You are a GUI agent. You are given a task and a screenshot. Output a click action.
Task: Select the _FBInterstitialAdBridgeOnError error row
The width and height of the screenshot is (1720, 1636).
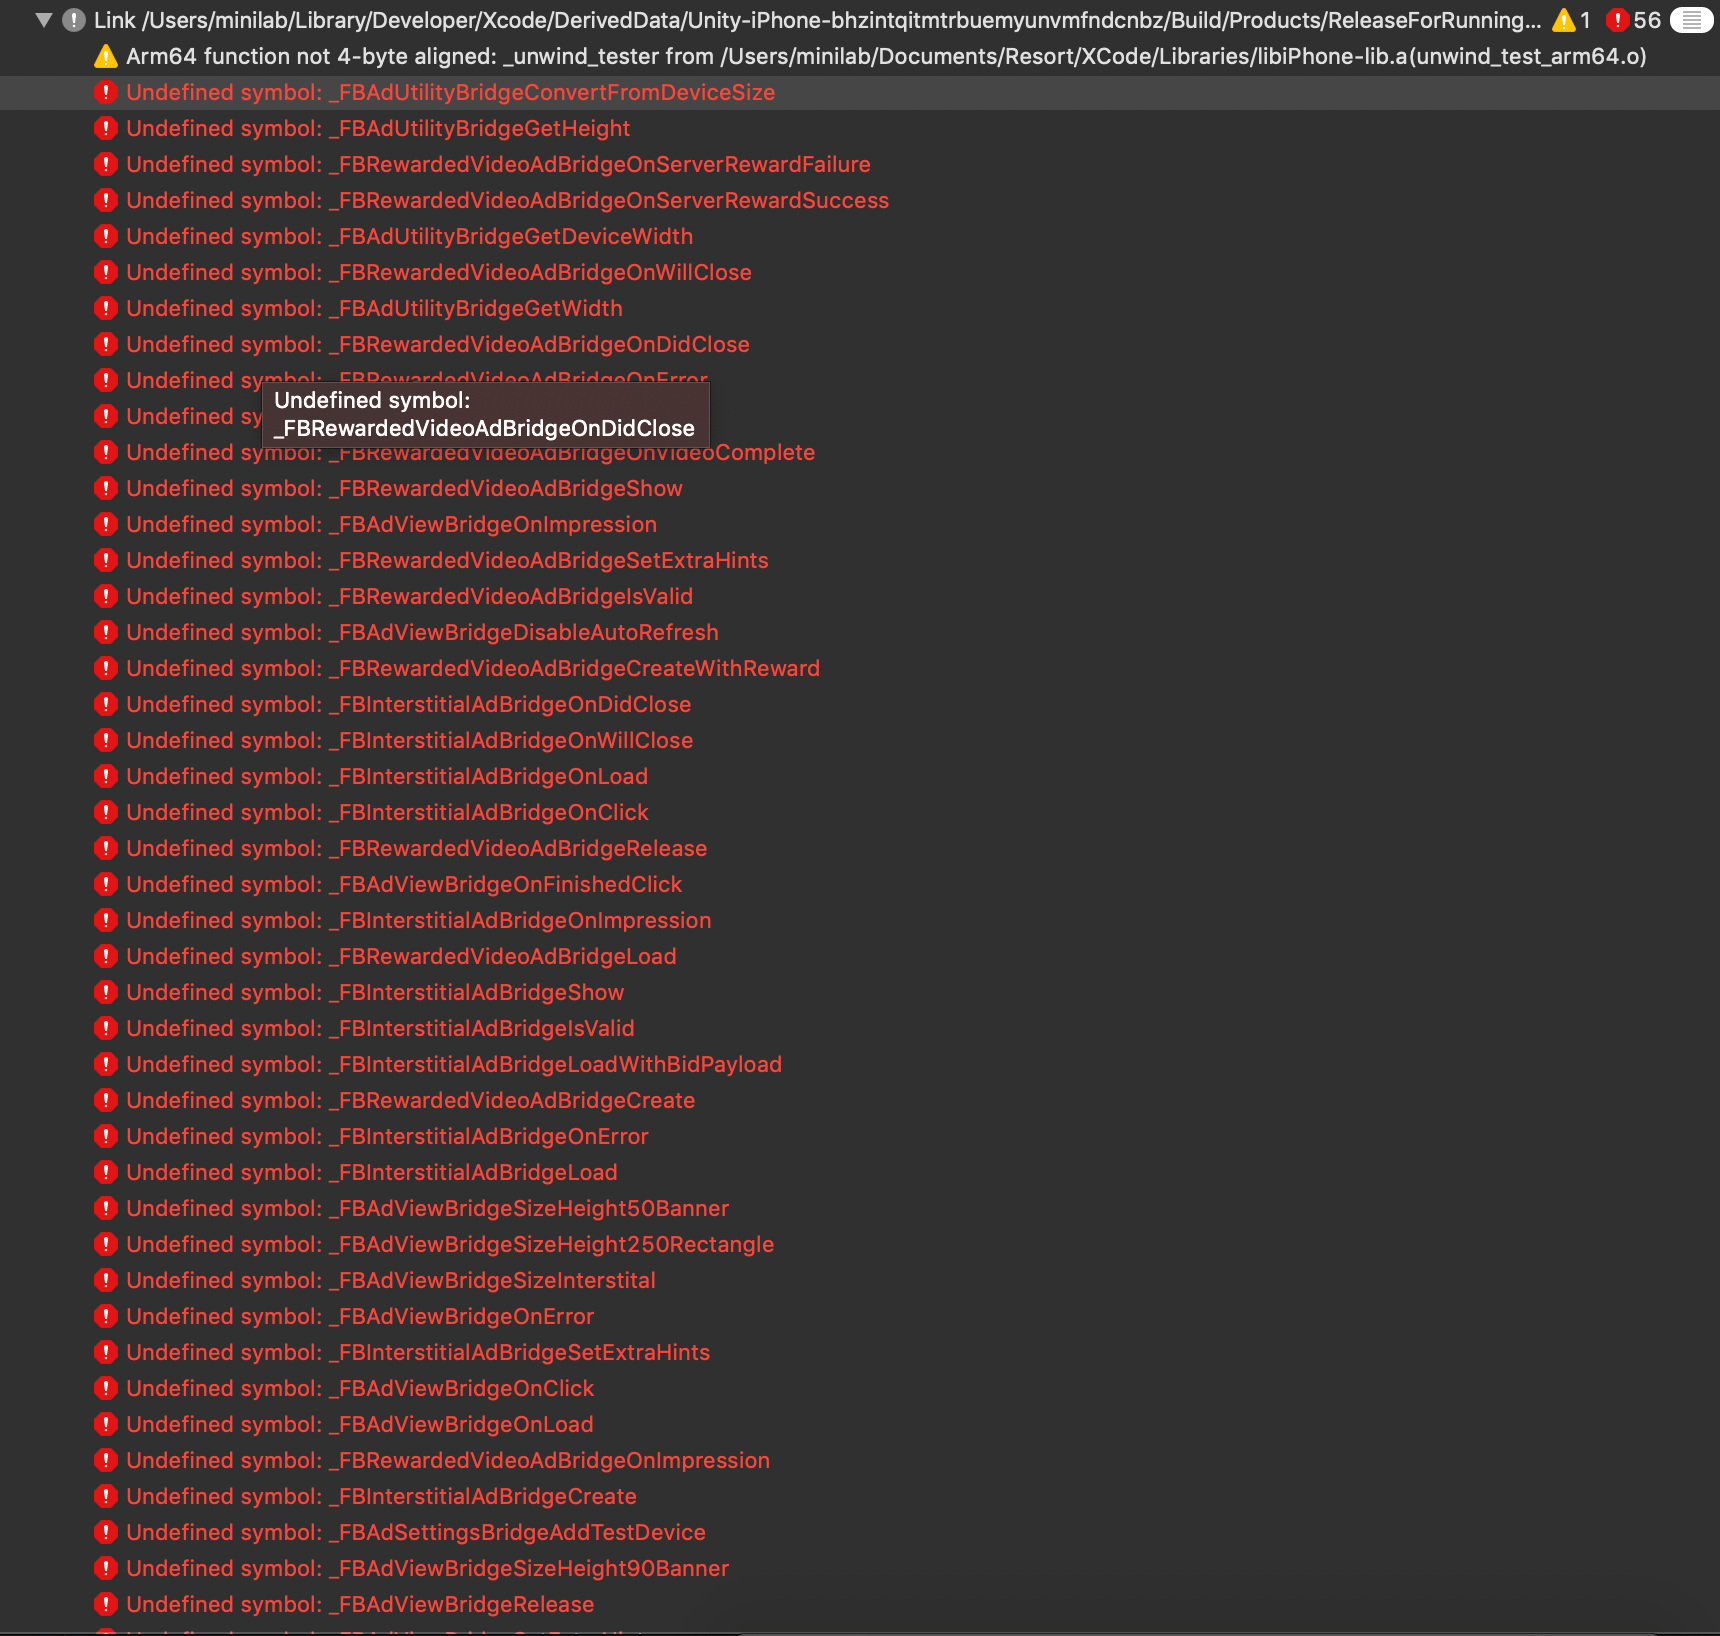[x=860, y=1136]
